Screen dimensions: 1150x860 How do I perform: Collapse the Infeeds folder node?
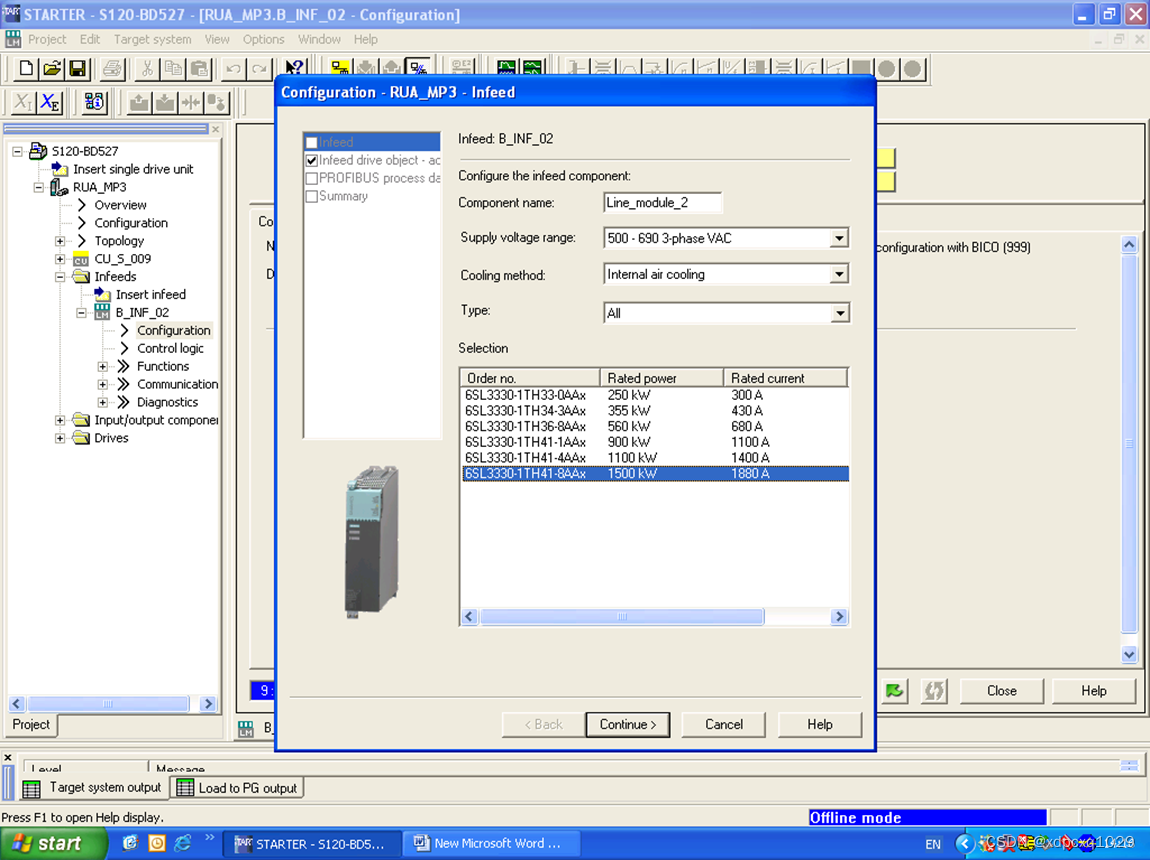coord(60,277)
